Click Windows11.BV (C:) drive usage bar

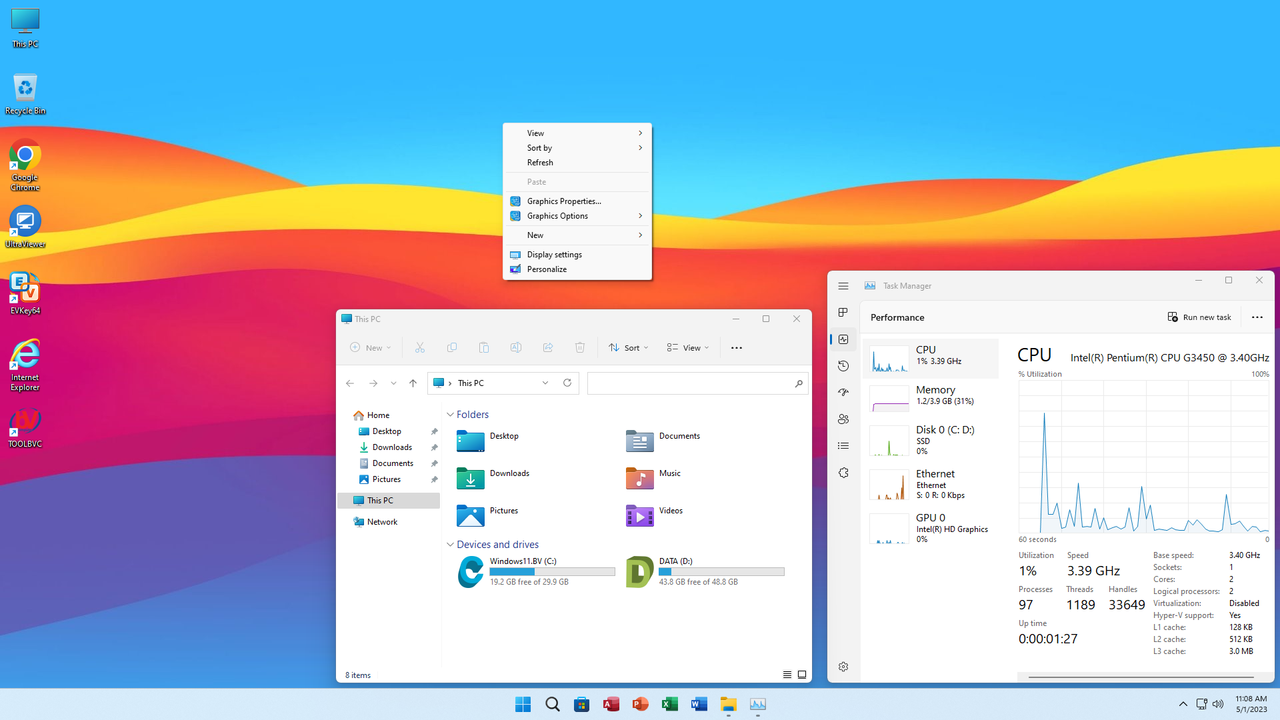[x=552, y=572]
